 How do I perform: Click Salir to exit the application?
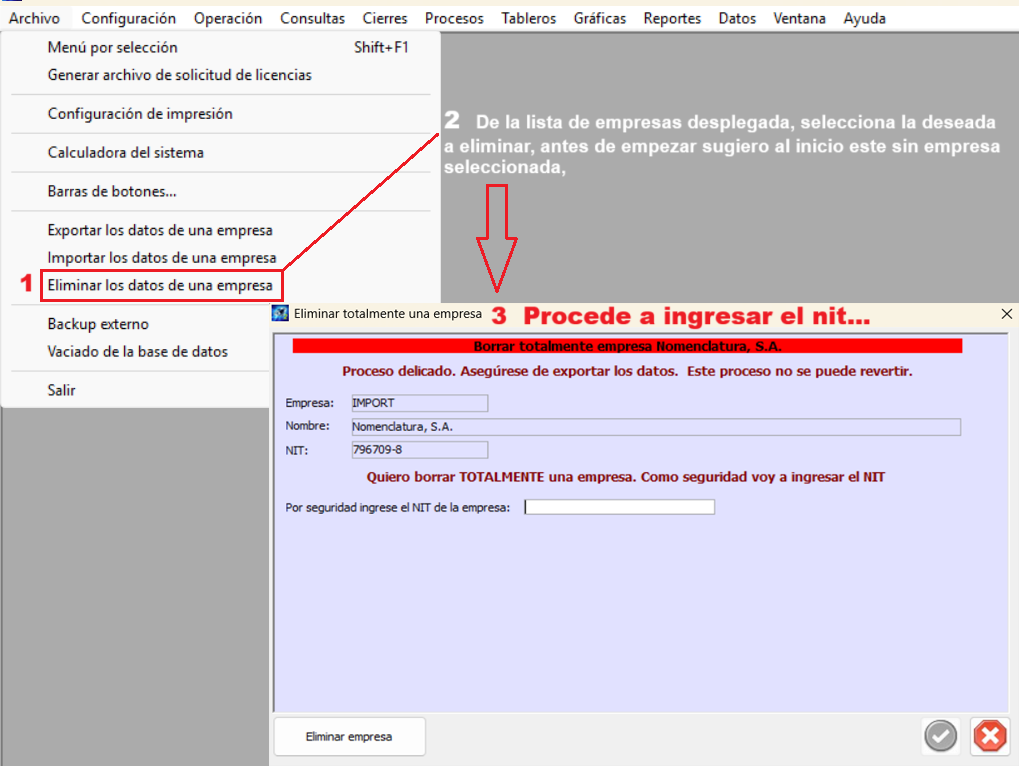[62, 390]
